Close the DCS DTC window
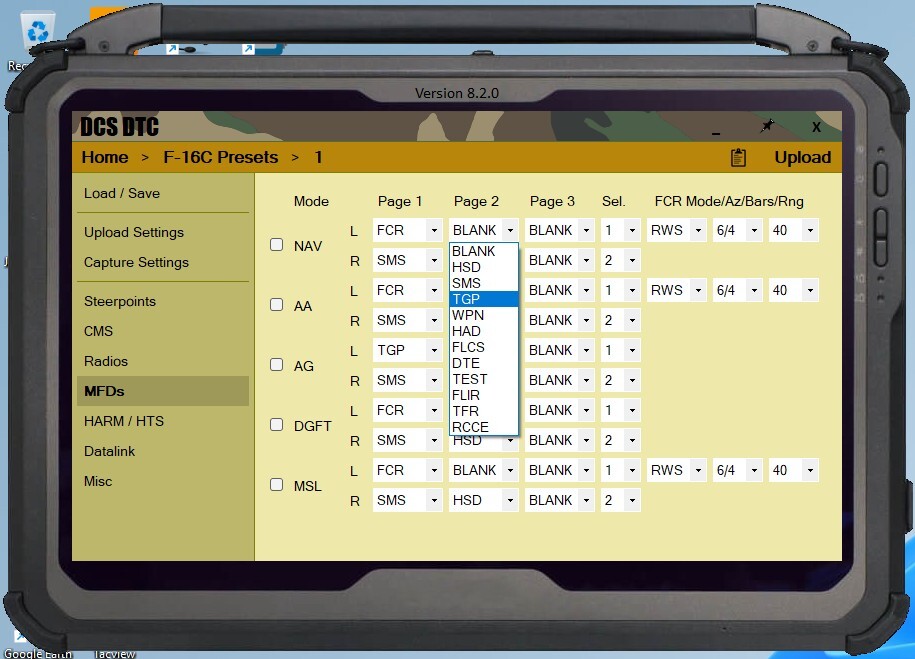The height and width of the screenshot is (659, 915). pos(816,127)
